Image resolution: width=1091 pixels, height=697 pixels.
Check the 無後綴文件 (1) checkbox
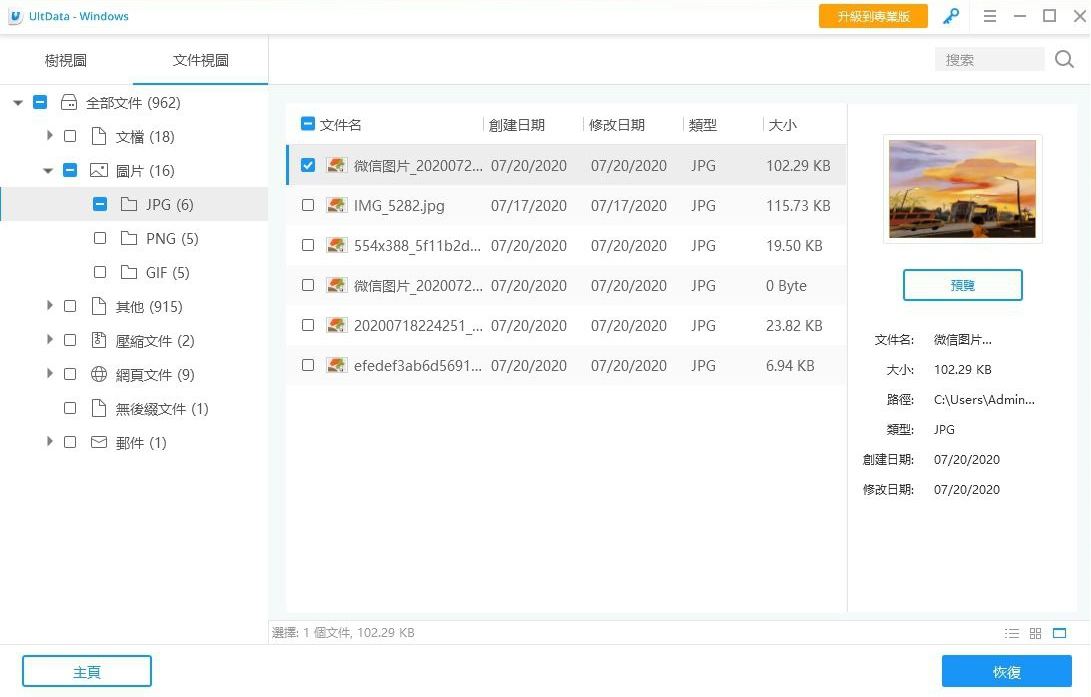tap(70, 408)
